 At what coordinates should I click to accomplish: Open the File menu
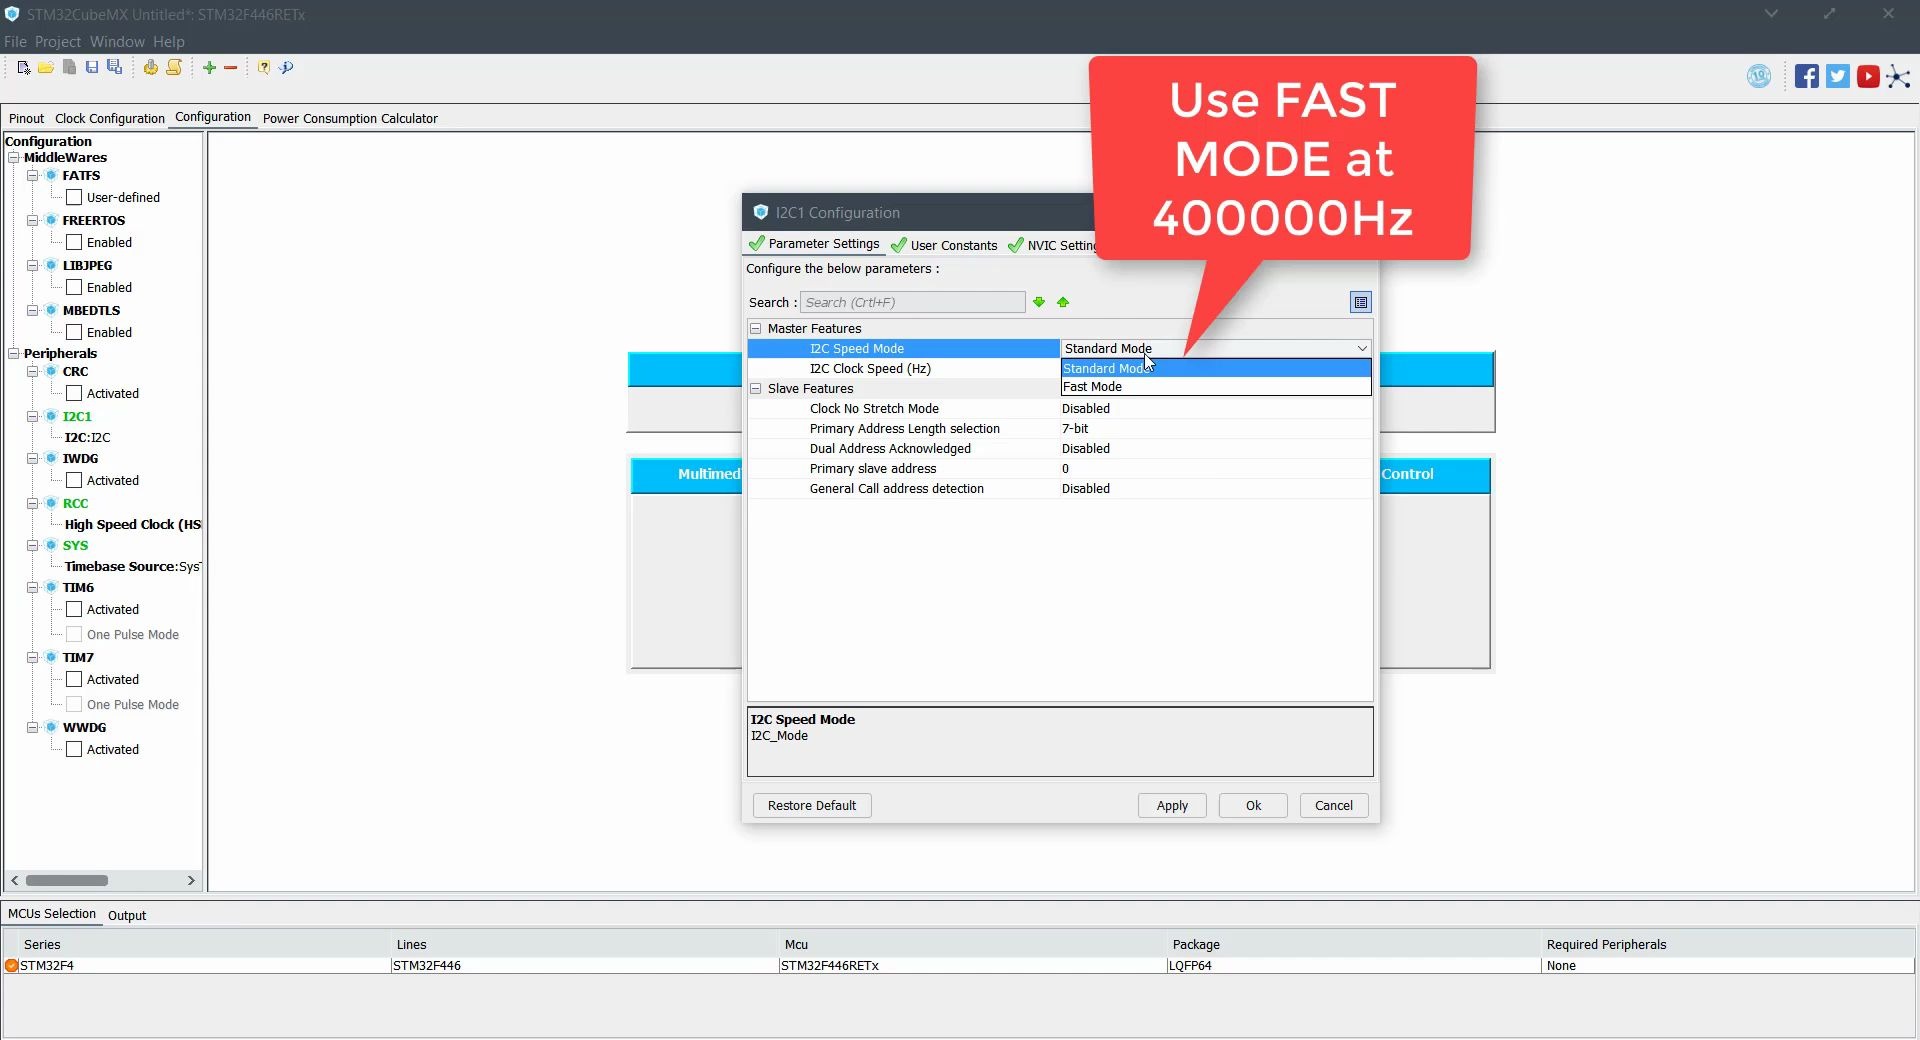pos(15,41)
